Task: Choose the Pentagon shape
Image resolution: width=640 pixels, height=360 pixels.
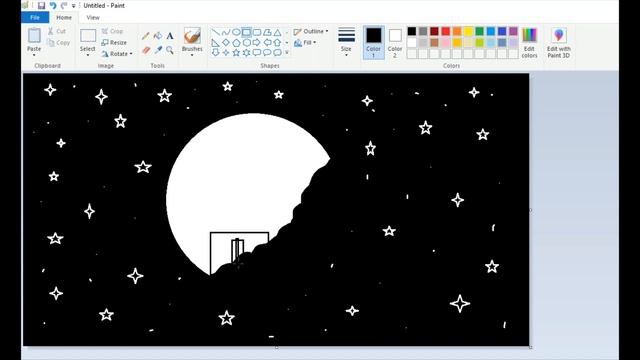Action: pyautogui.click(x=236, y=42)
